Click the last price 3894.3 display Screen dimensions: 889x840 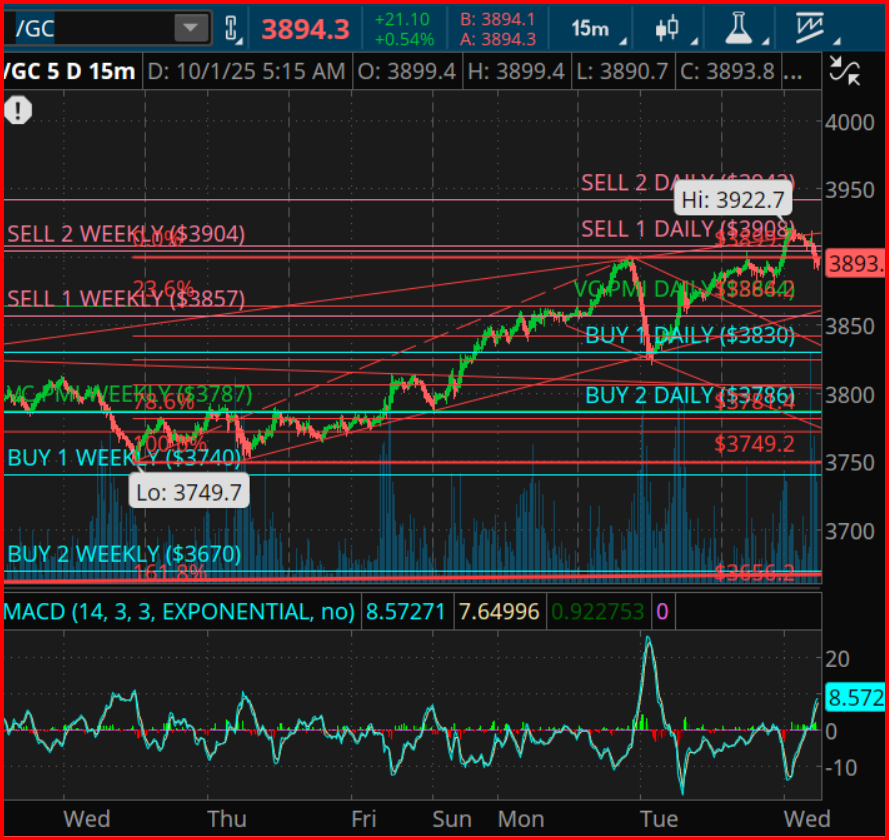pyautogui.click(x=306, y=29)
